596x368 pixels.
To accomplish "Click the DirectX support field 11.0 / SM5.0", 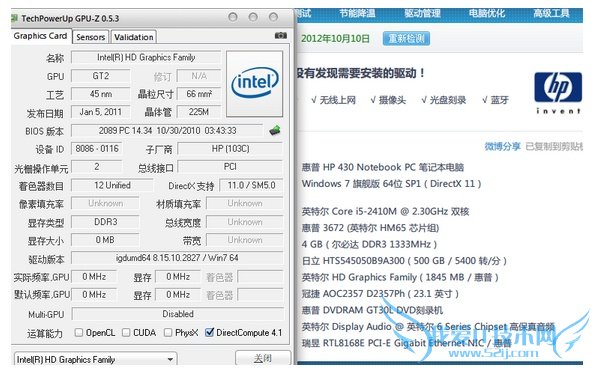I will click(251, 185).
